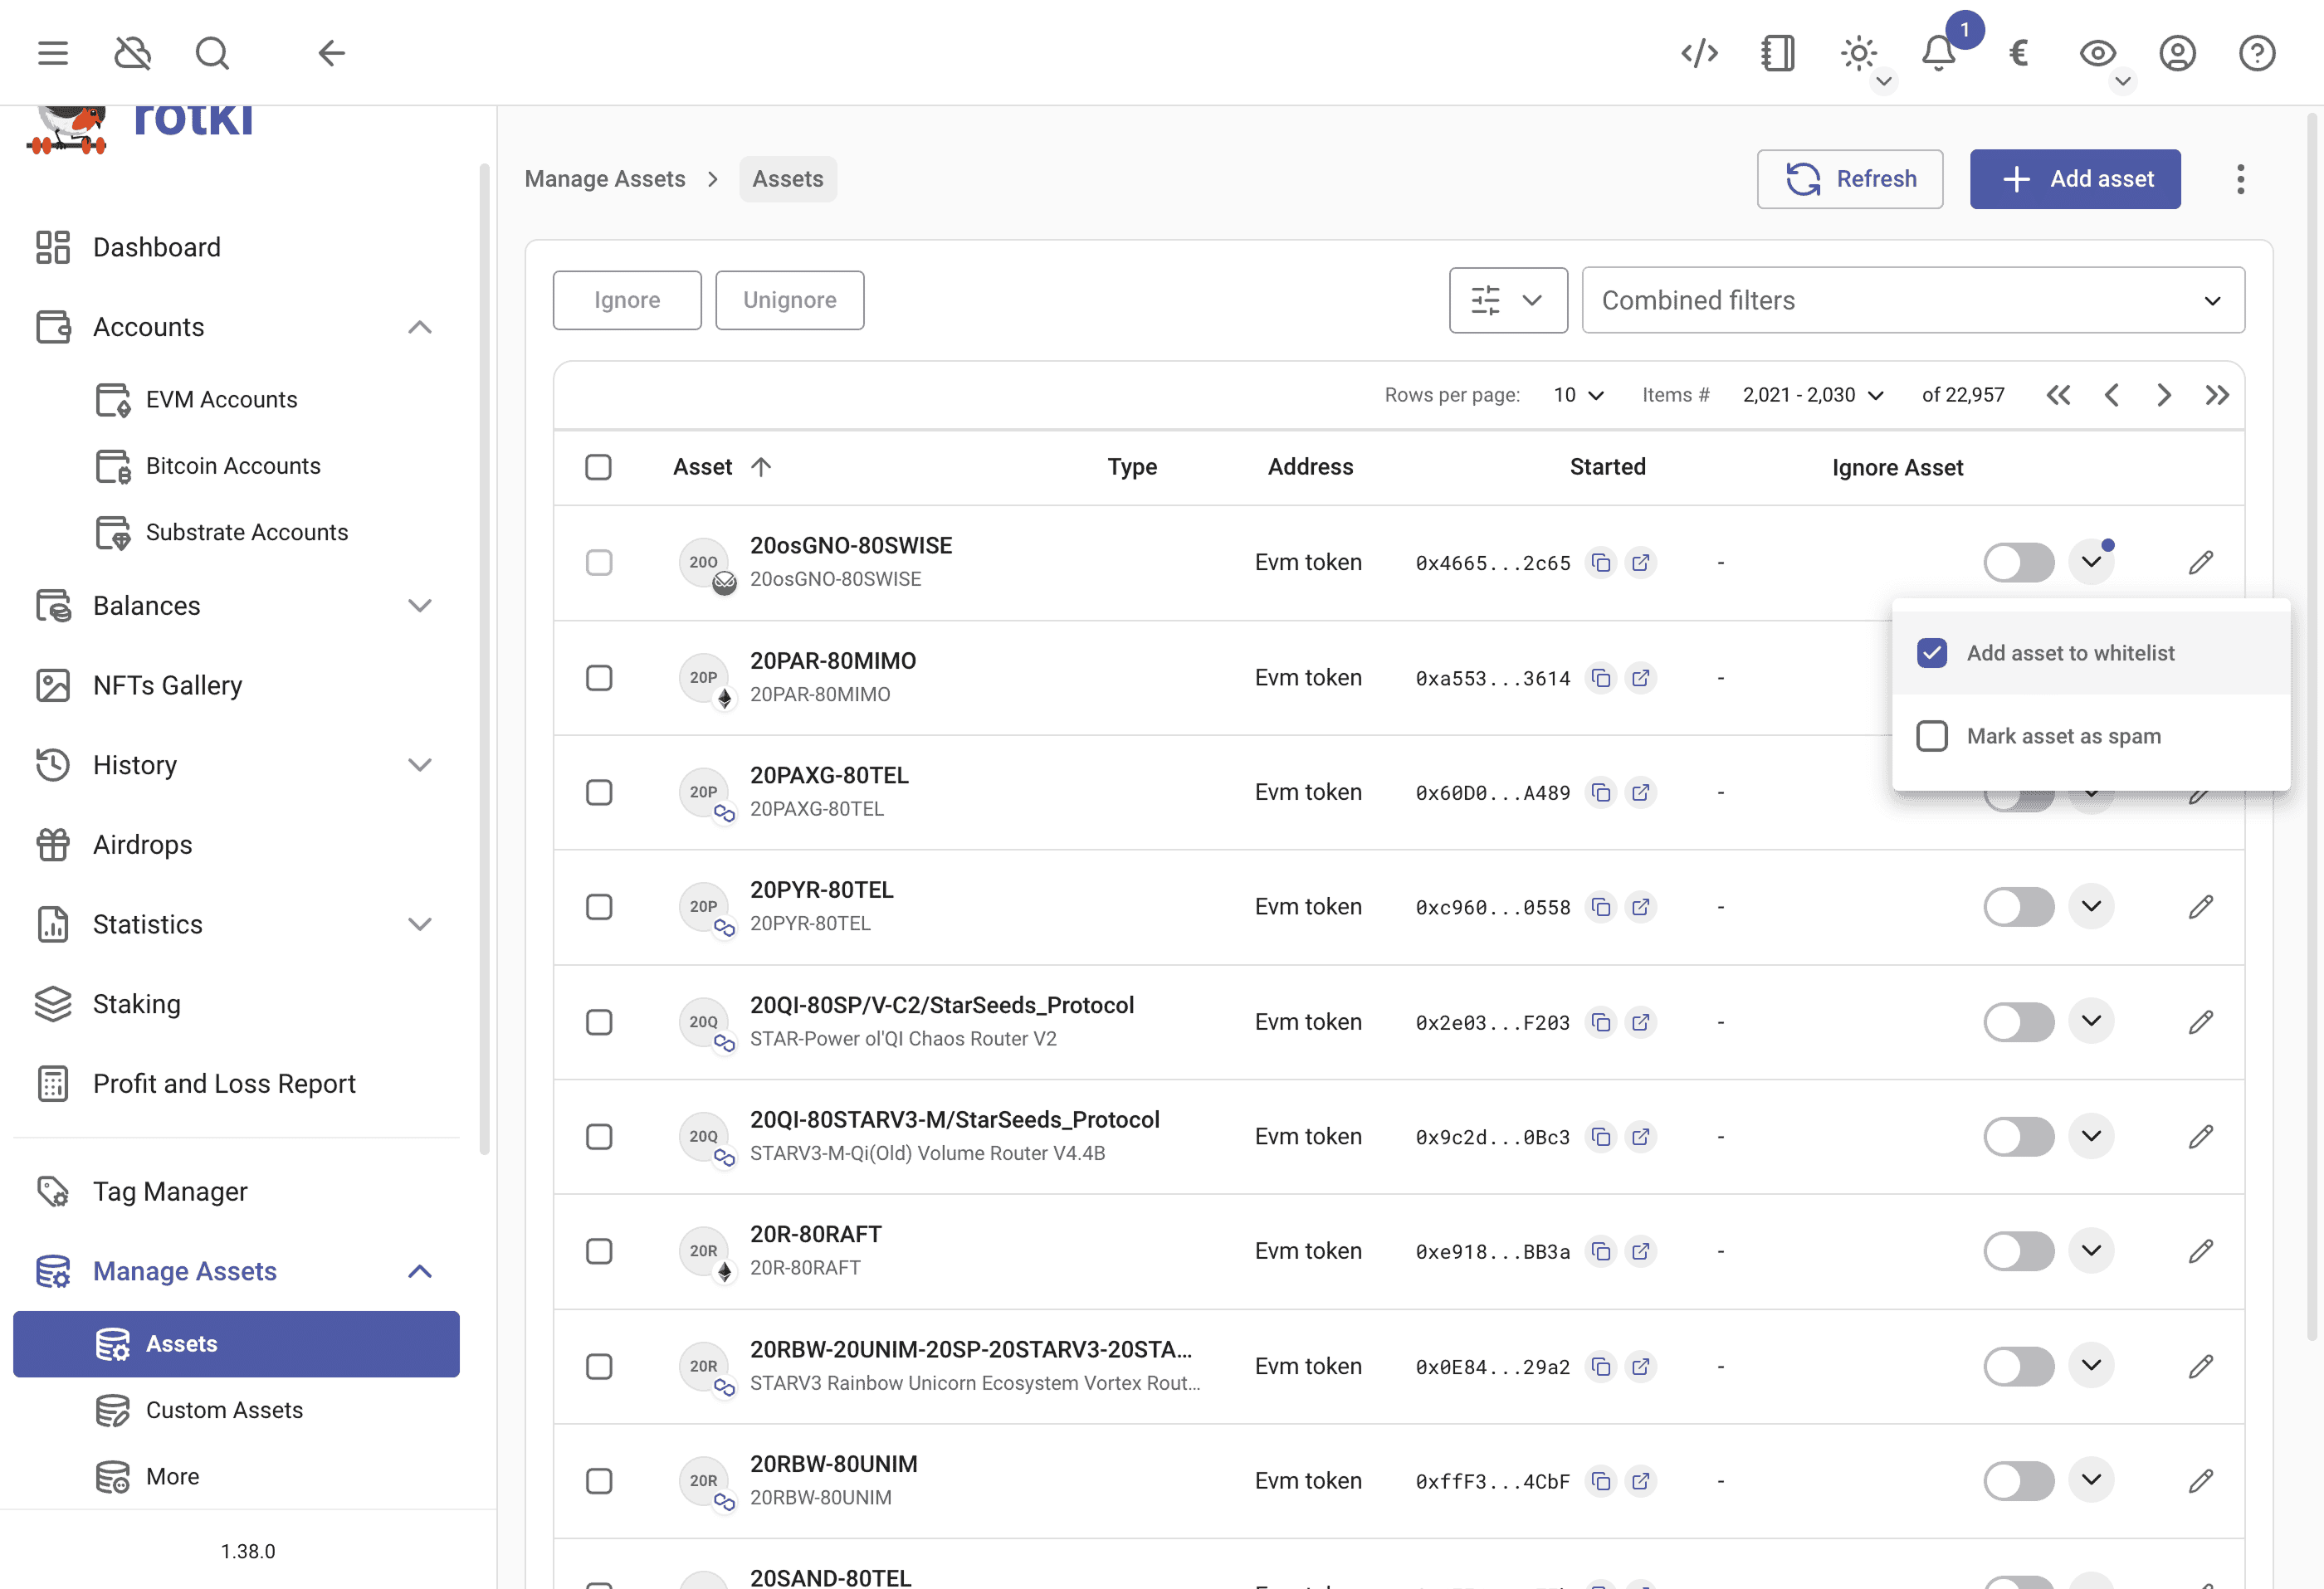
Task: Click the Unignore button
Action: click(x=789, y=300)
